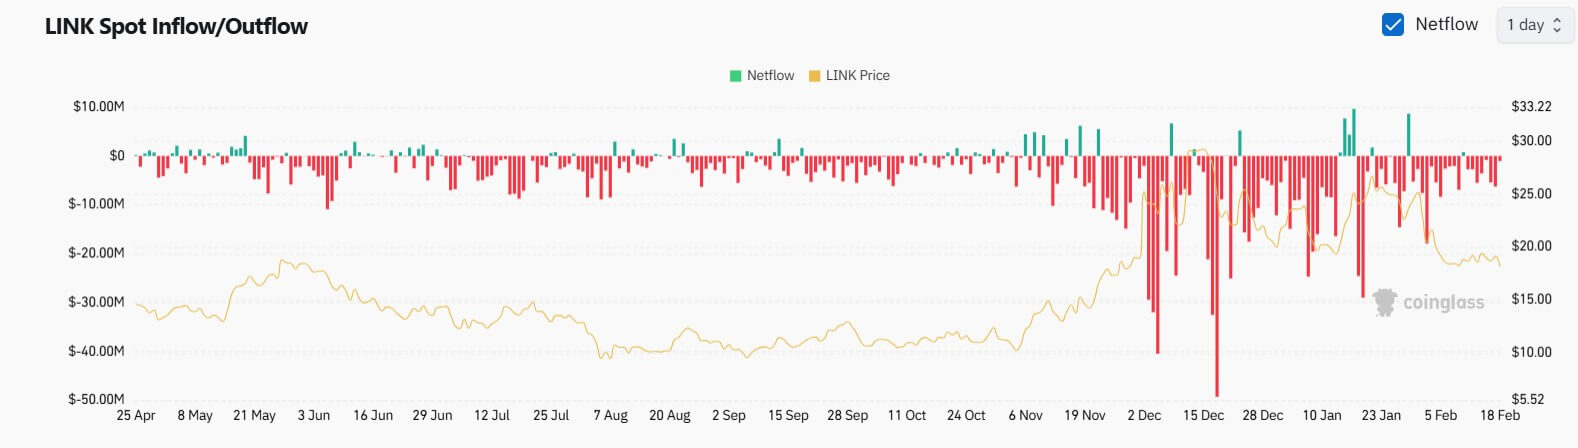Open the 1 day interval dropdown
The height and width of the screenshot is (448, 1578).
point(1533,25)
